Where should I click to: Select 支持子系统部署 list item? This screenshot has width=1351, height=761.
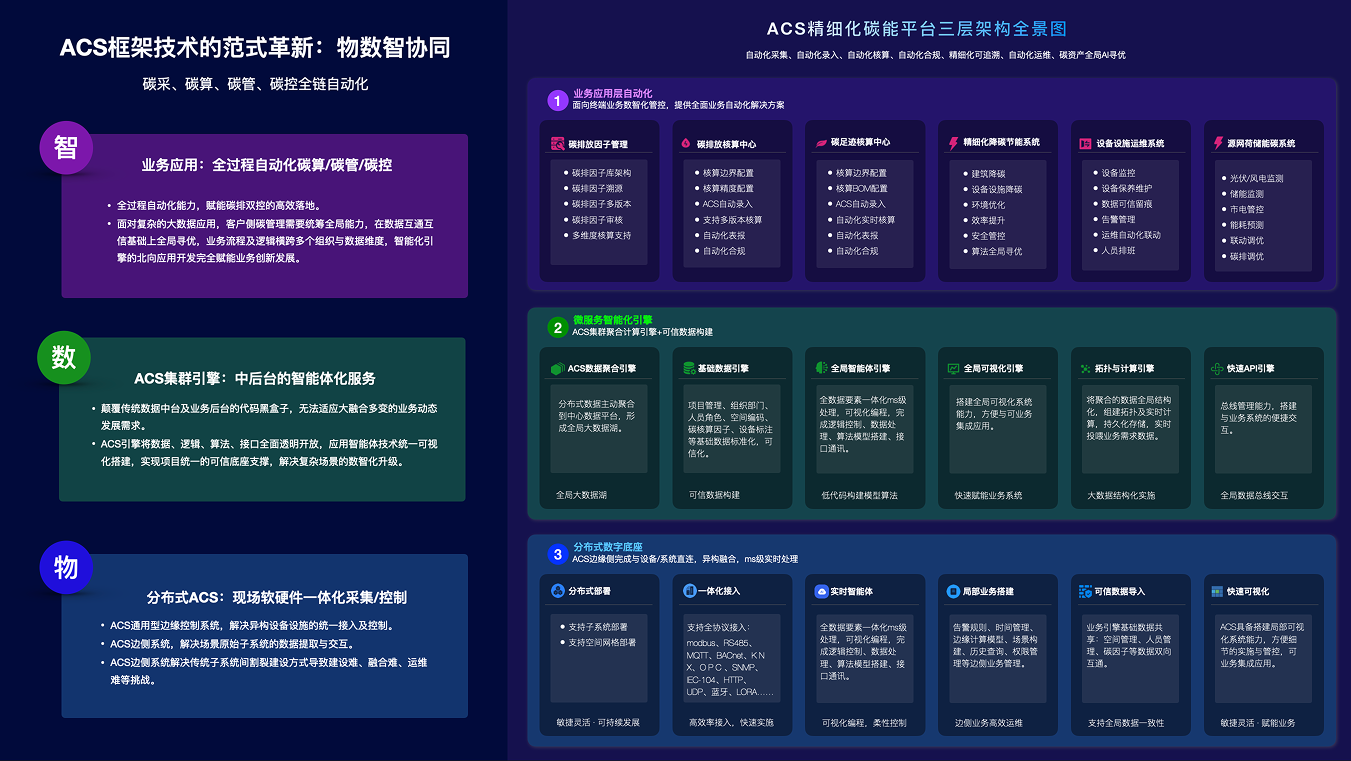pos(597,626)
